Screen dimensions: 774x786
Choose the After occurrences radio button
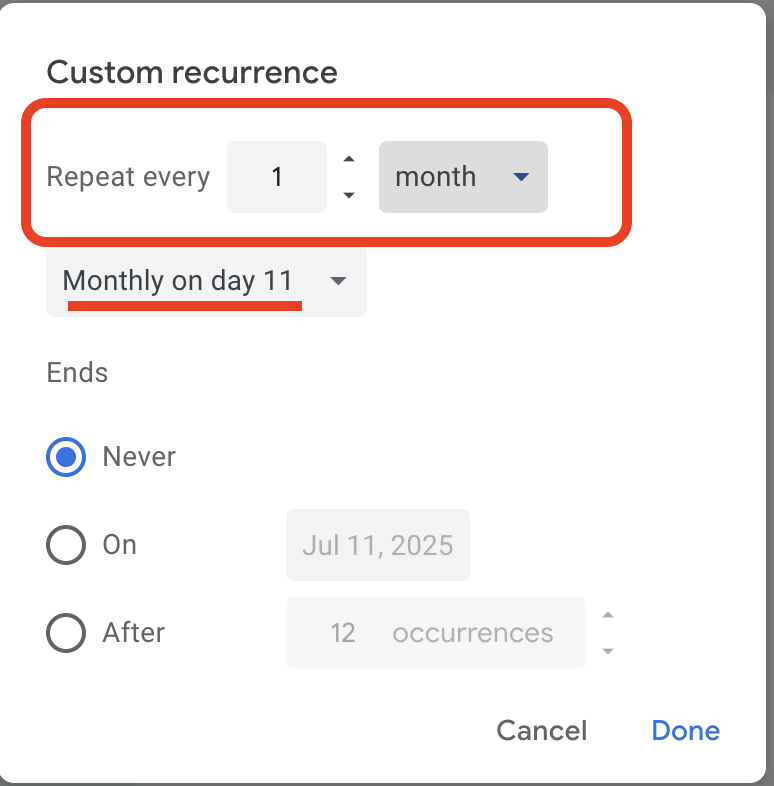click(x=66, y=633)
